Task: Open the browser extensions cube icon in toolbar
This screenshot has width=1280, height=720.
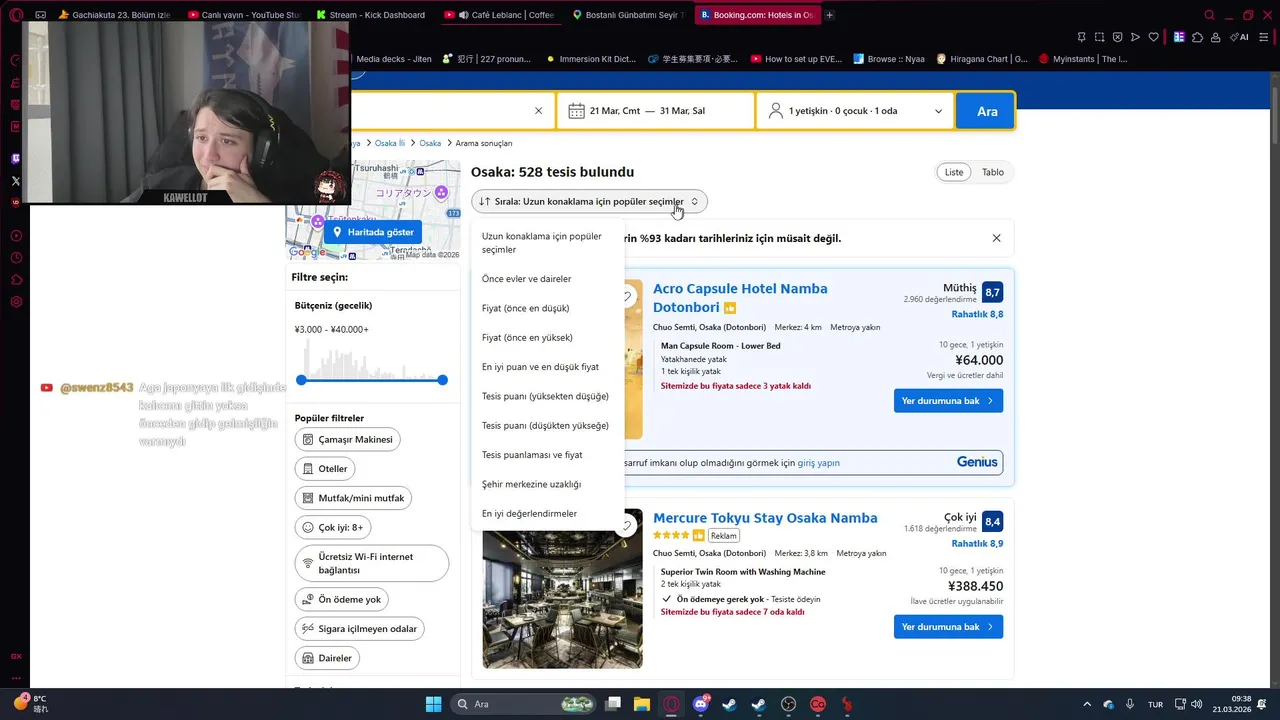Action: [x=1198, y=37]
